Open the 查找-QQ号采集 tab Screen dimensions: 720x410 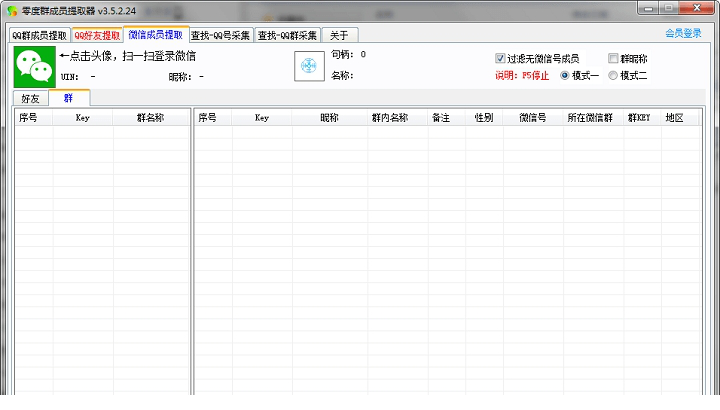pos(220,35)
